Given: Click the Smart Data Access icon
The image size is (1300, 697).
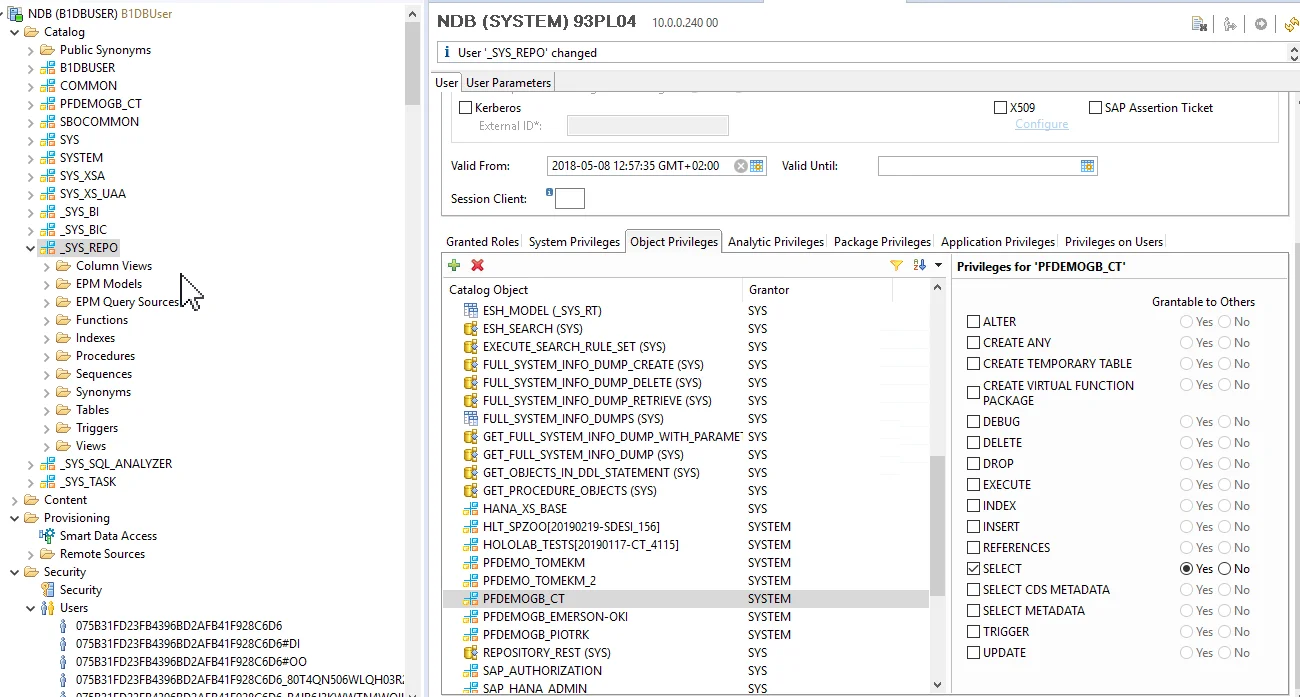Looking at the screenshot, I should click(x=47, y=536).
